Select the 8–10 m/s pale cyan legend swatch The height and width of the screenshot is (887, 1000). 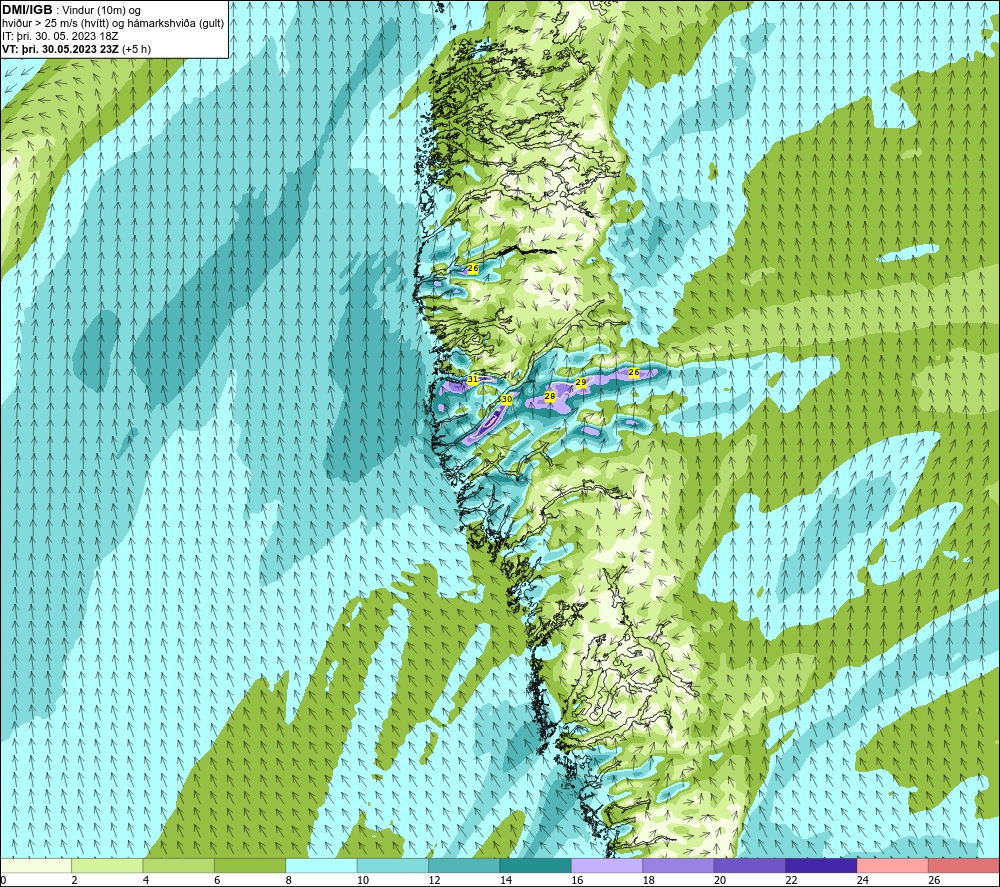pos(321,865)
